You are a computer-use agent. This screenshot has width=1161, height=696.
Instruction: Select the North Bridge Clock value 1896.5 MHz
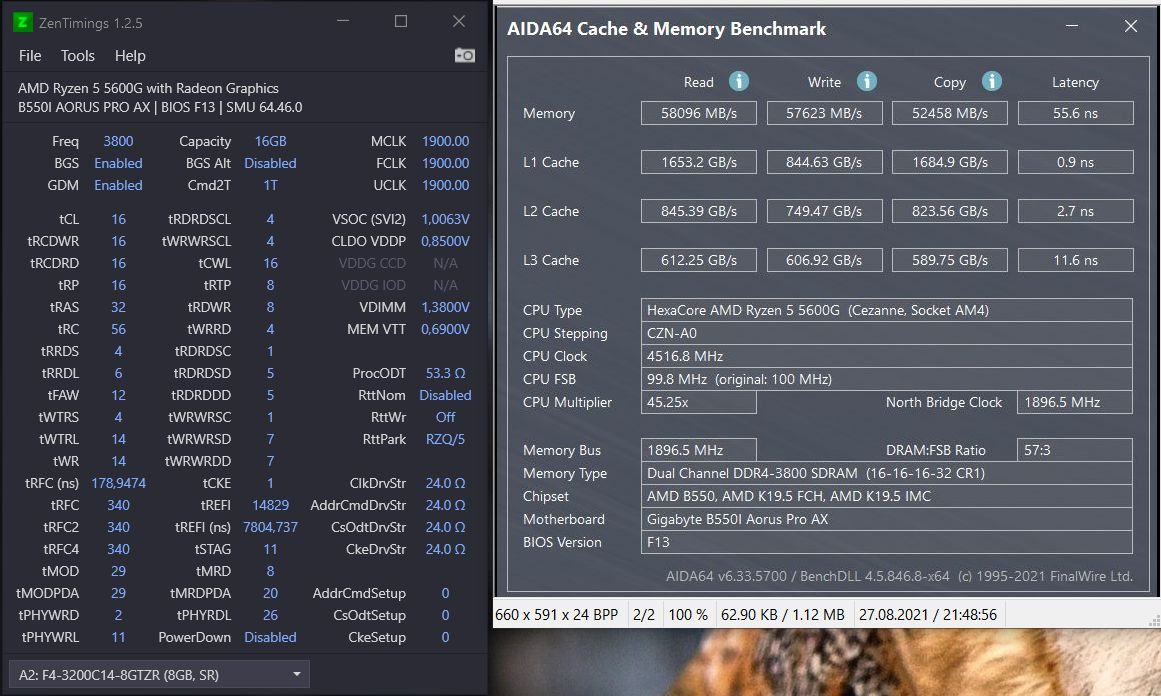point(1075,402)
